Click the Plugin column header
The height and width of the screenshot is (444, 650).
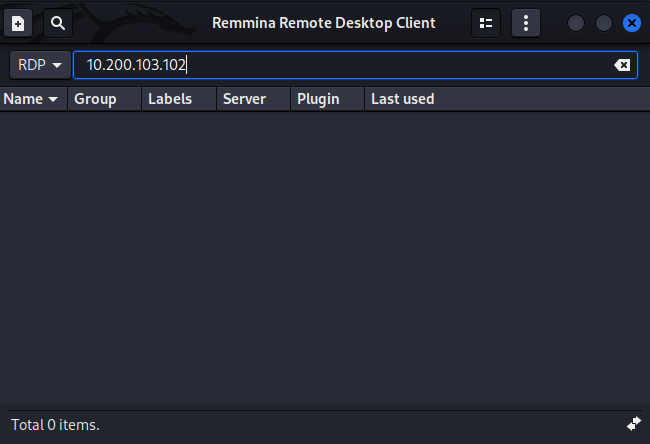click(x=318, y=99)
